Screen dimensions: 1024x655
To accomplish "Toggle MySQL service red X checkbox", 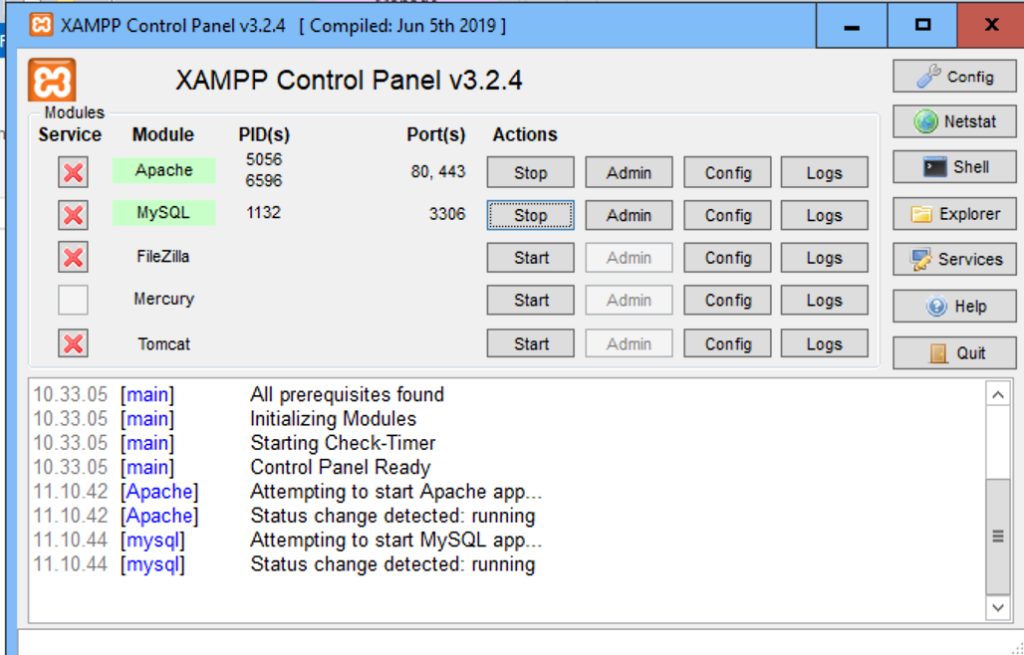I will (73, 215).
